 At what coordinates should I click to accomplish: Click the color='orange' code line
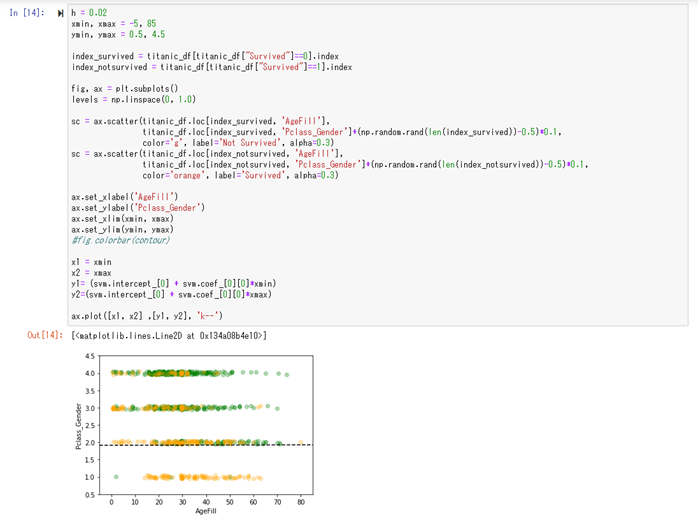tap(240, 175)
